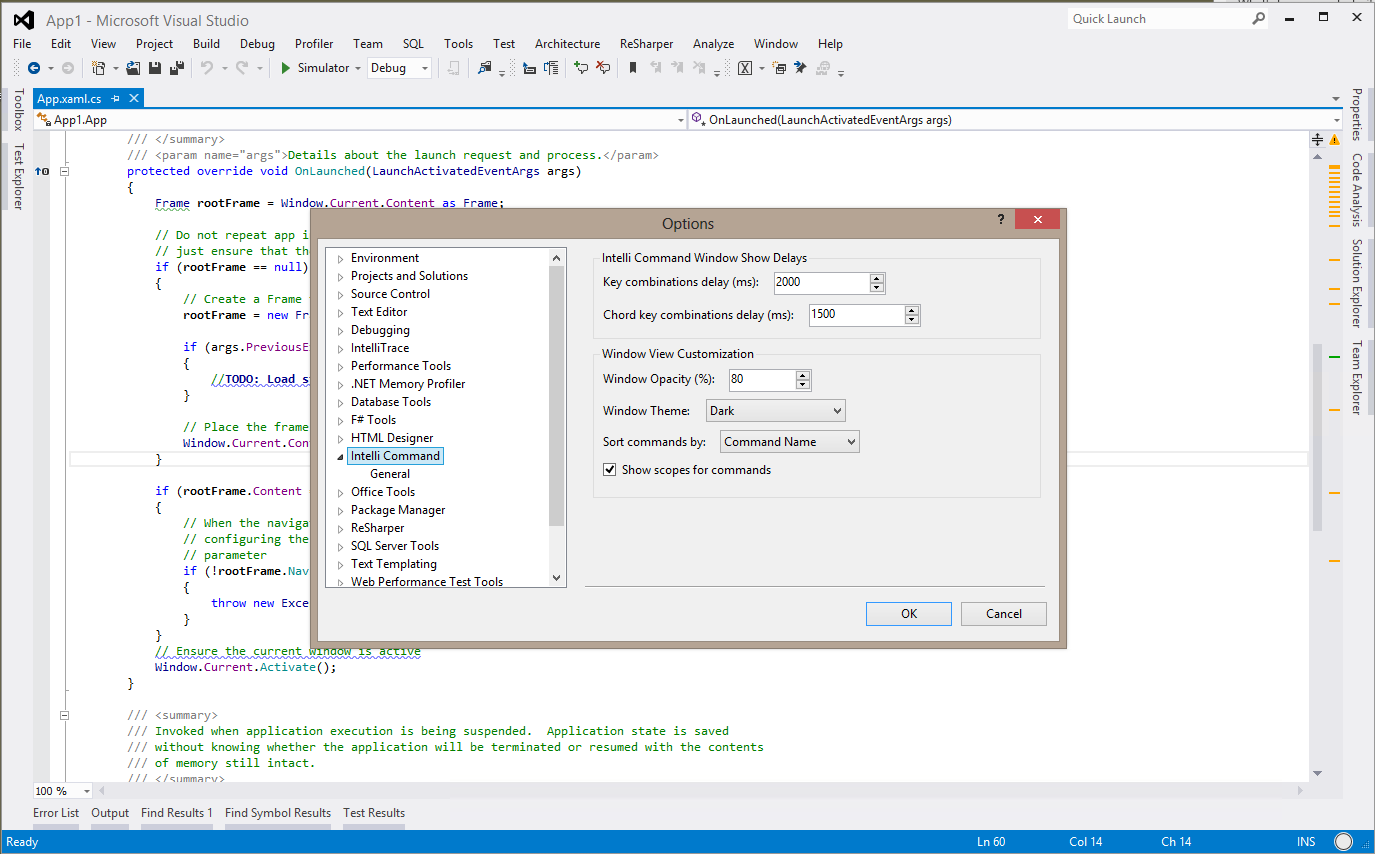Open the Team Explorer side tab

tap(1357, 377)
